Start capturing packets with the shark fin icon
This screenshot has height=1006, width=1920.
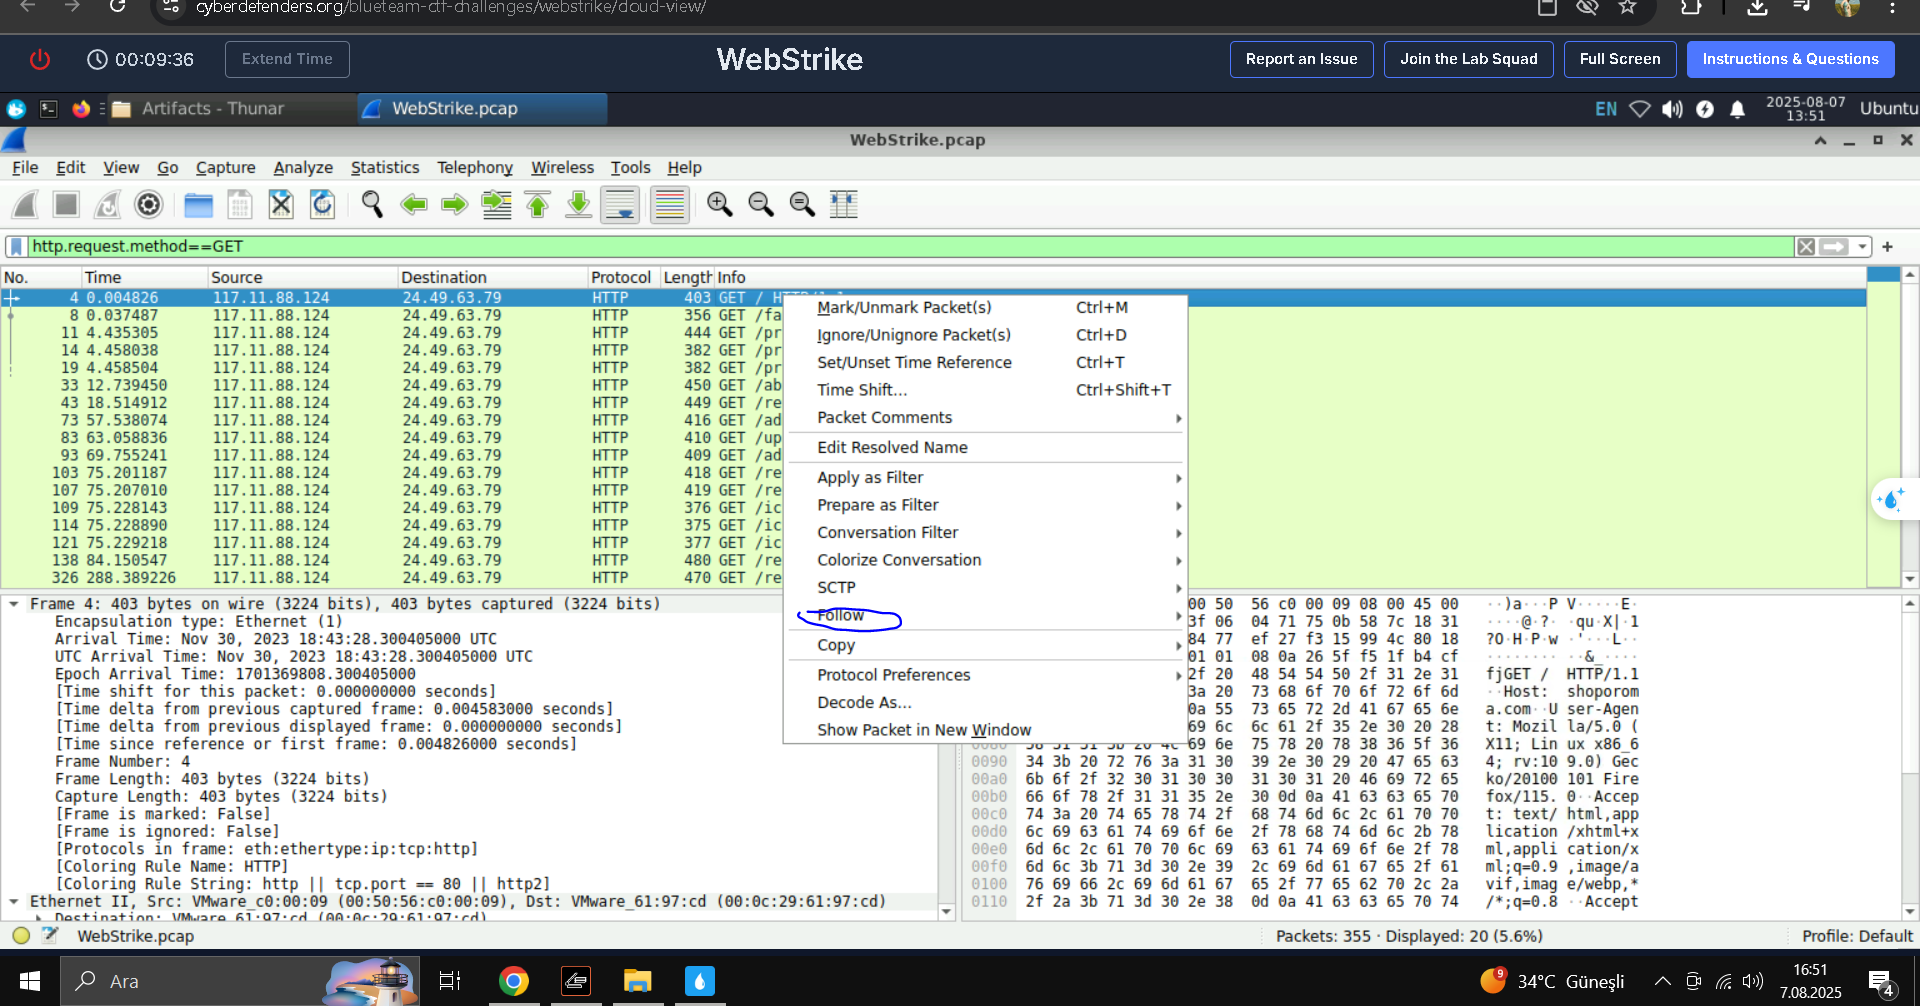pos(25,205)
